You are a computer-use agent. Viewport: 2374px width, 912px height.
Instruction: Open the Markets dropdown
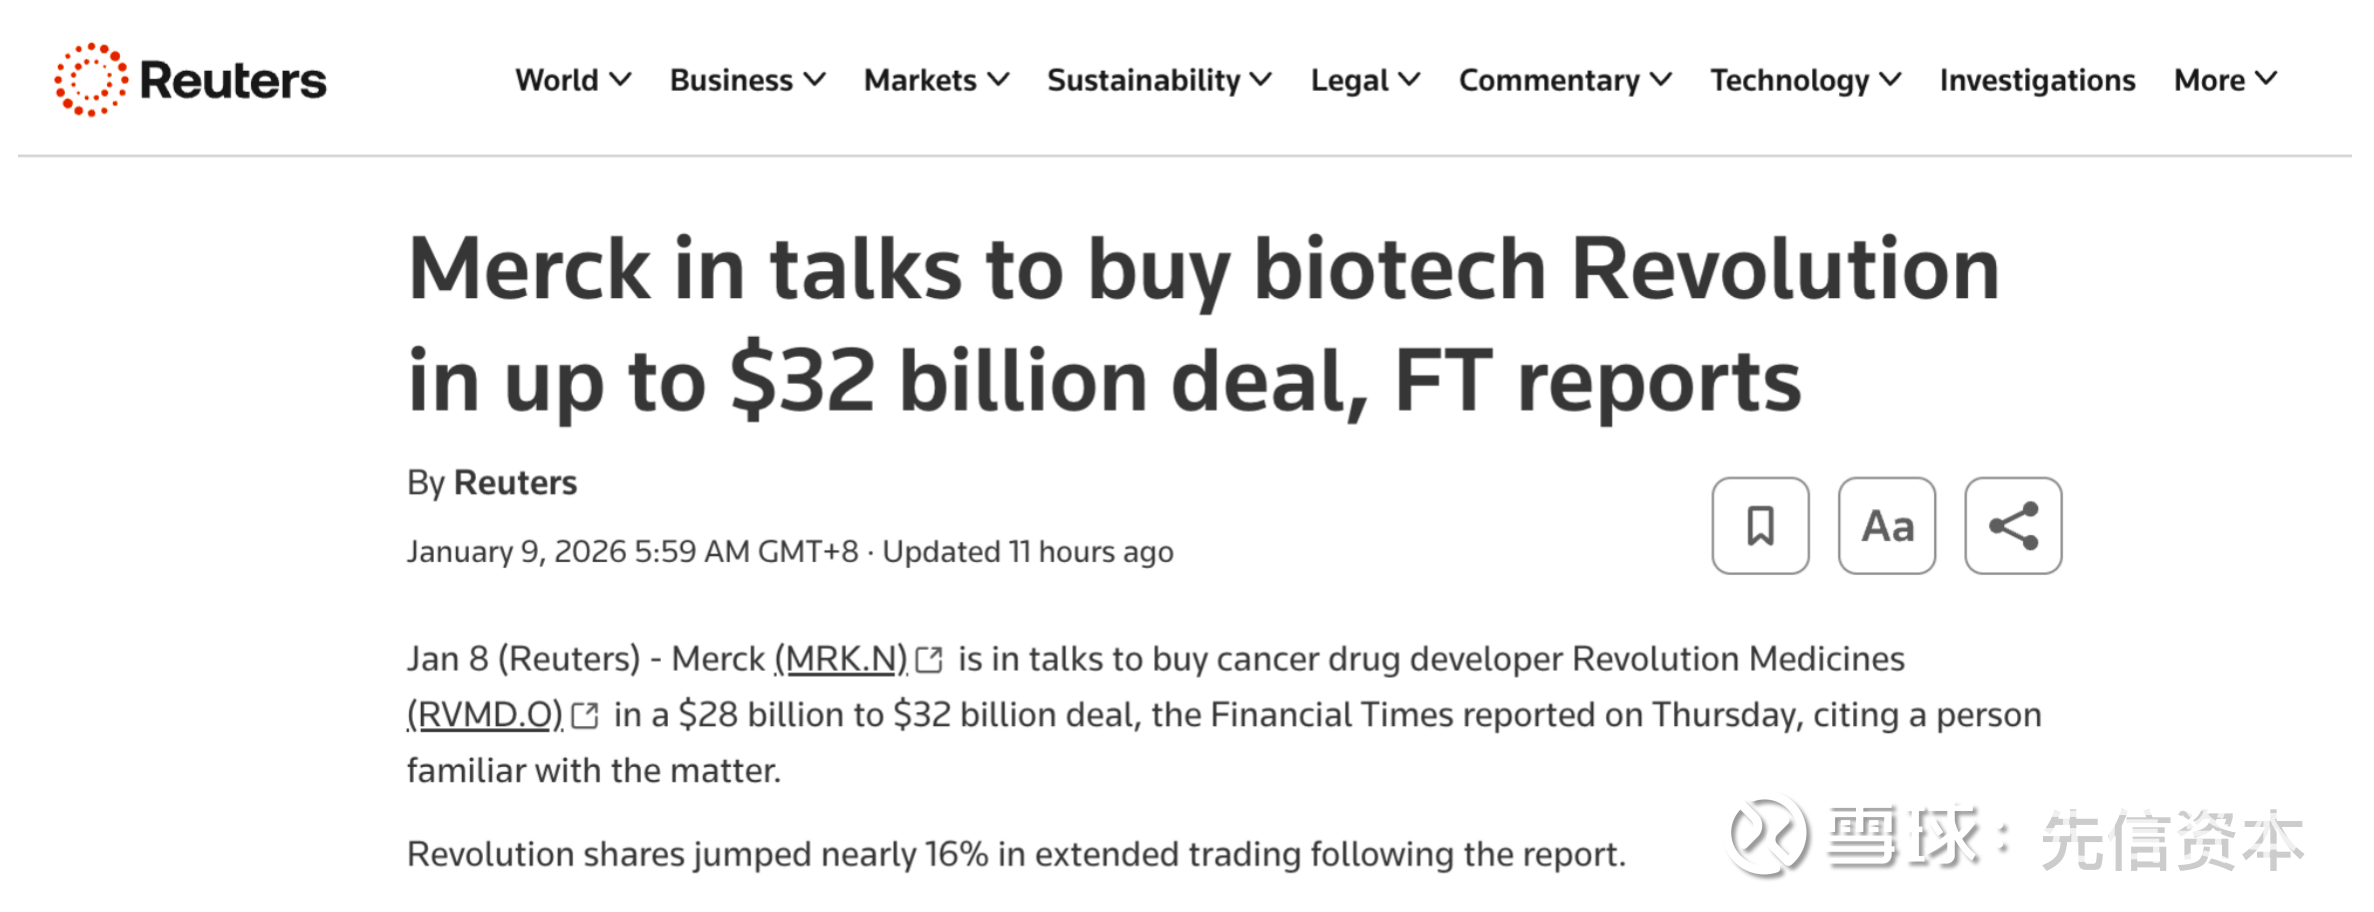pyautogui.click(x=936, y=80)
